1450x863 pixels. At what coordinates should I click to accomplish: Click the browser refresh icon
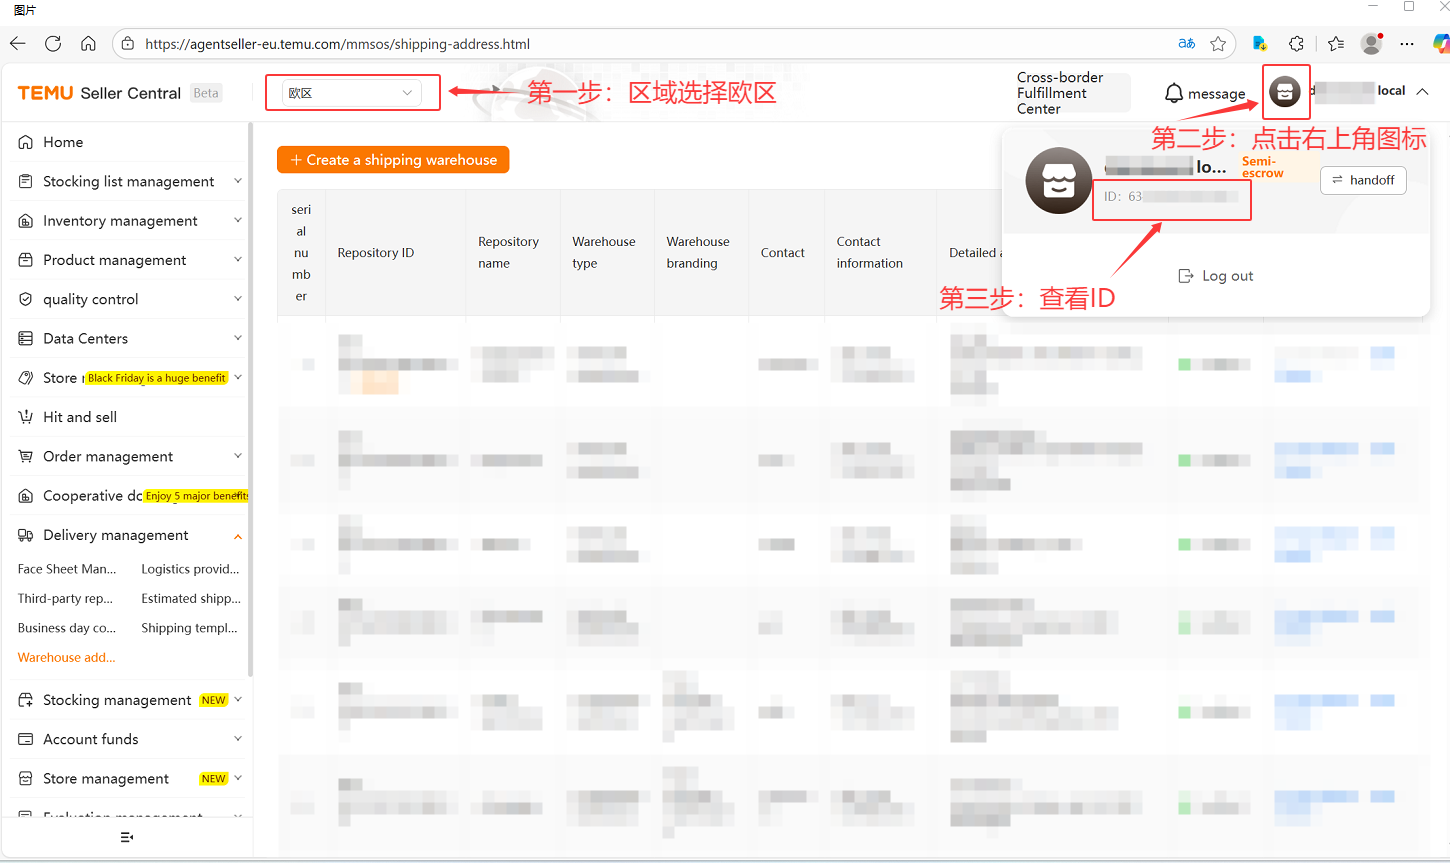point(53,44)
